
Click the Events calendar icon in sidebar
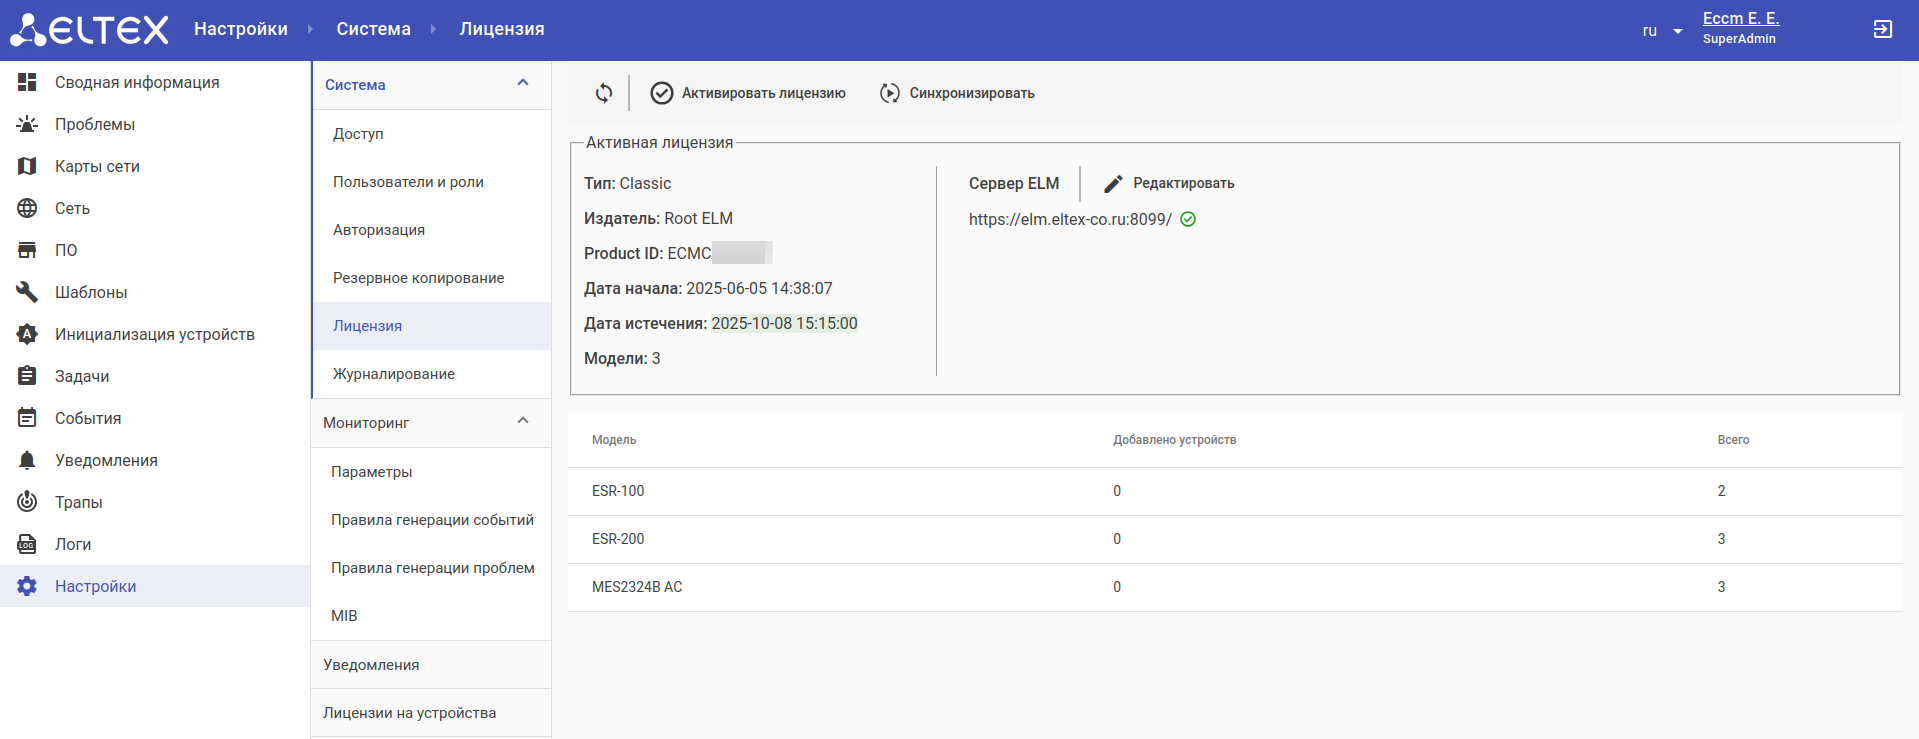(x=27, y=418)
